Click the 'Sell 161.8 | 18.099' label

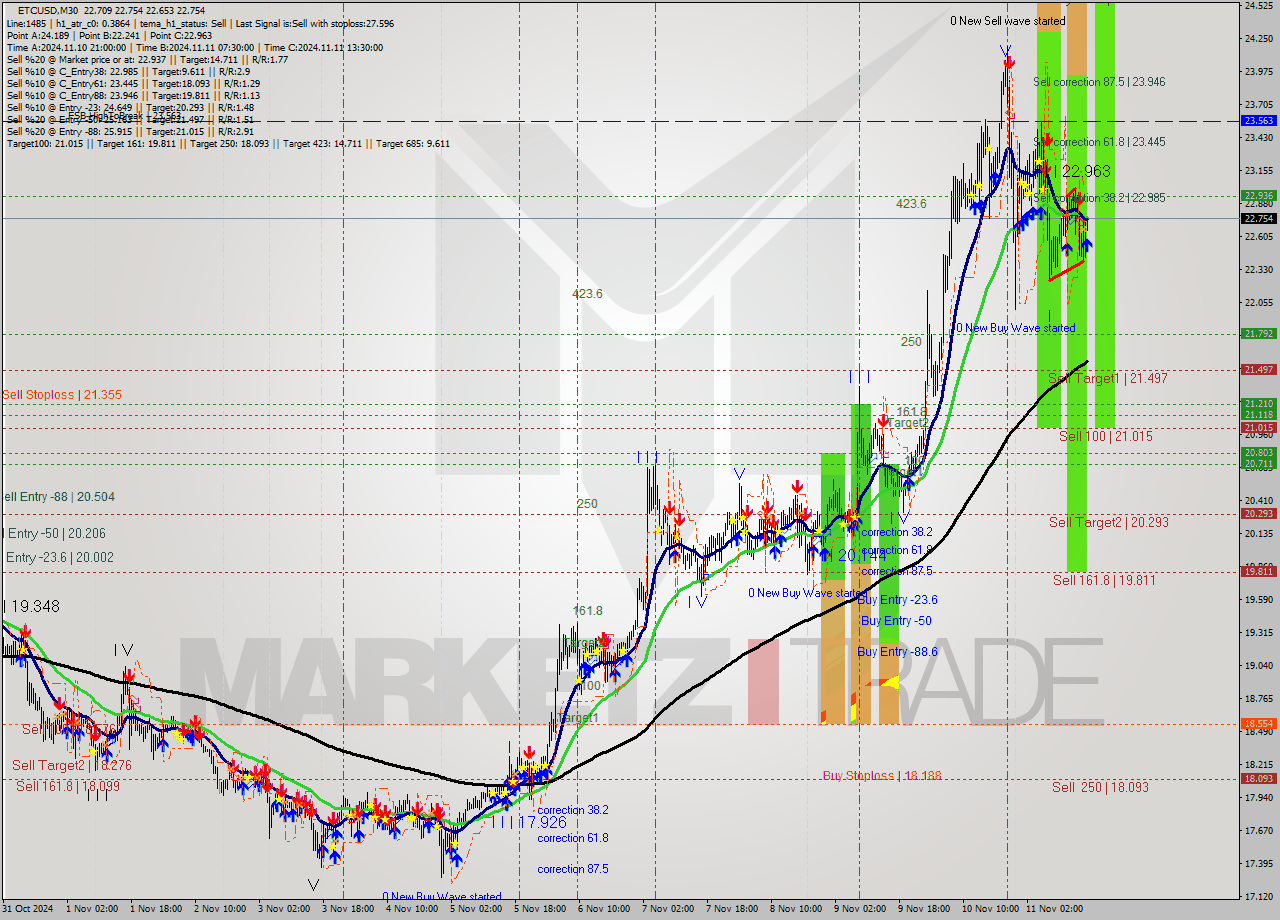click(68, 786)
